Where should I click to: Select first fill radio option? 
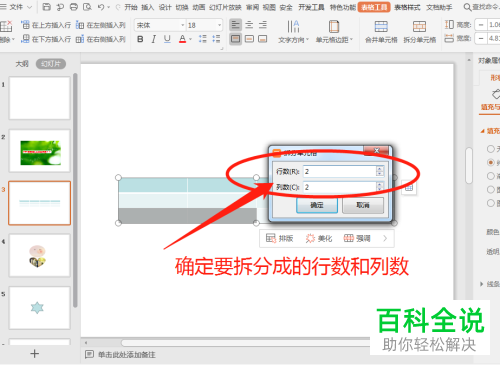(491, 149)
